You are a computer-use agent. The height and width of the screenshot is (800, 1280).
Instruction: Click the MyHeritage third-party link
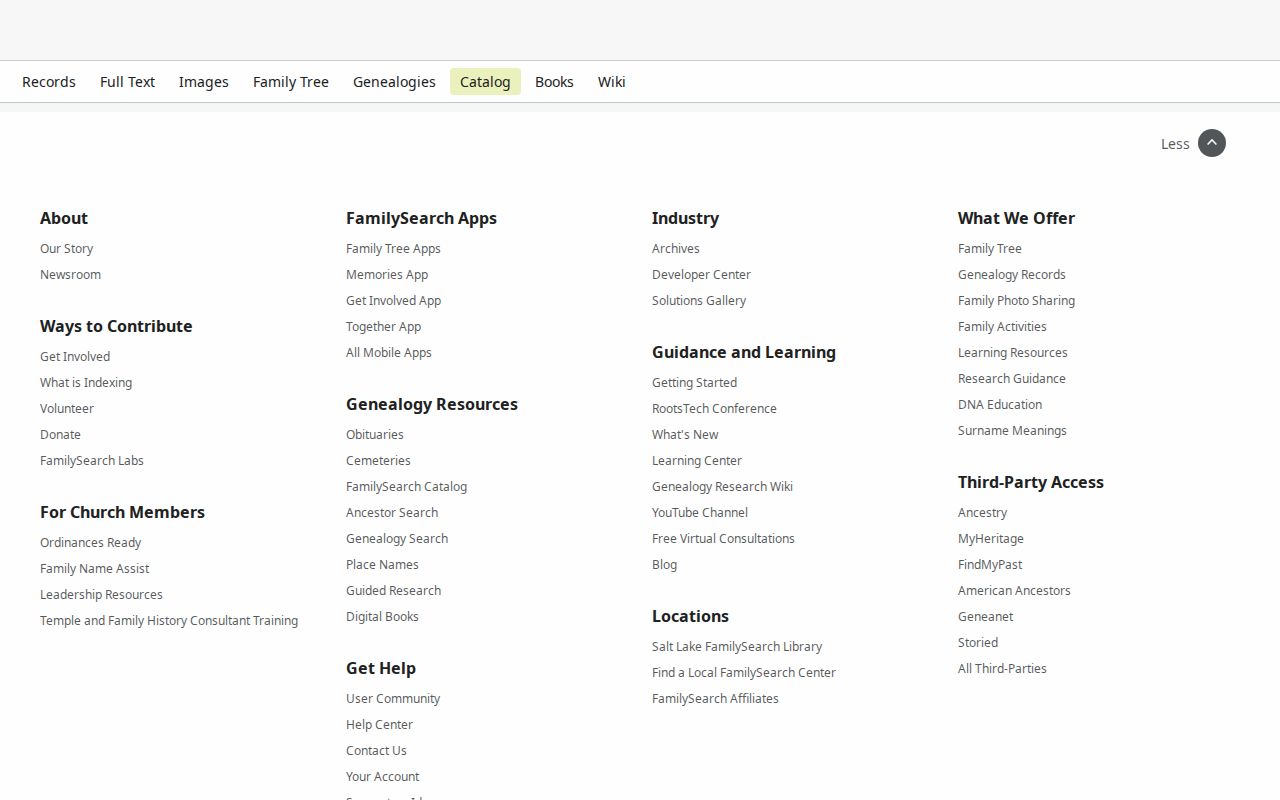(x=991, y=538)
